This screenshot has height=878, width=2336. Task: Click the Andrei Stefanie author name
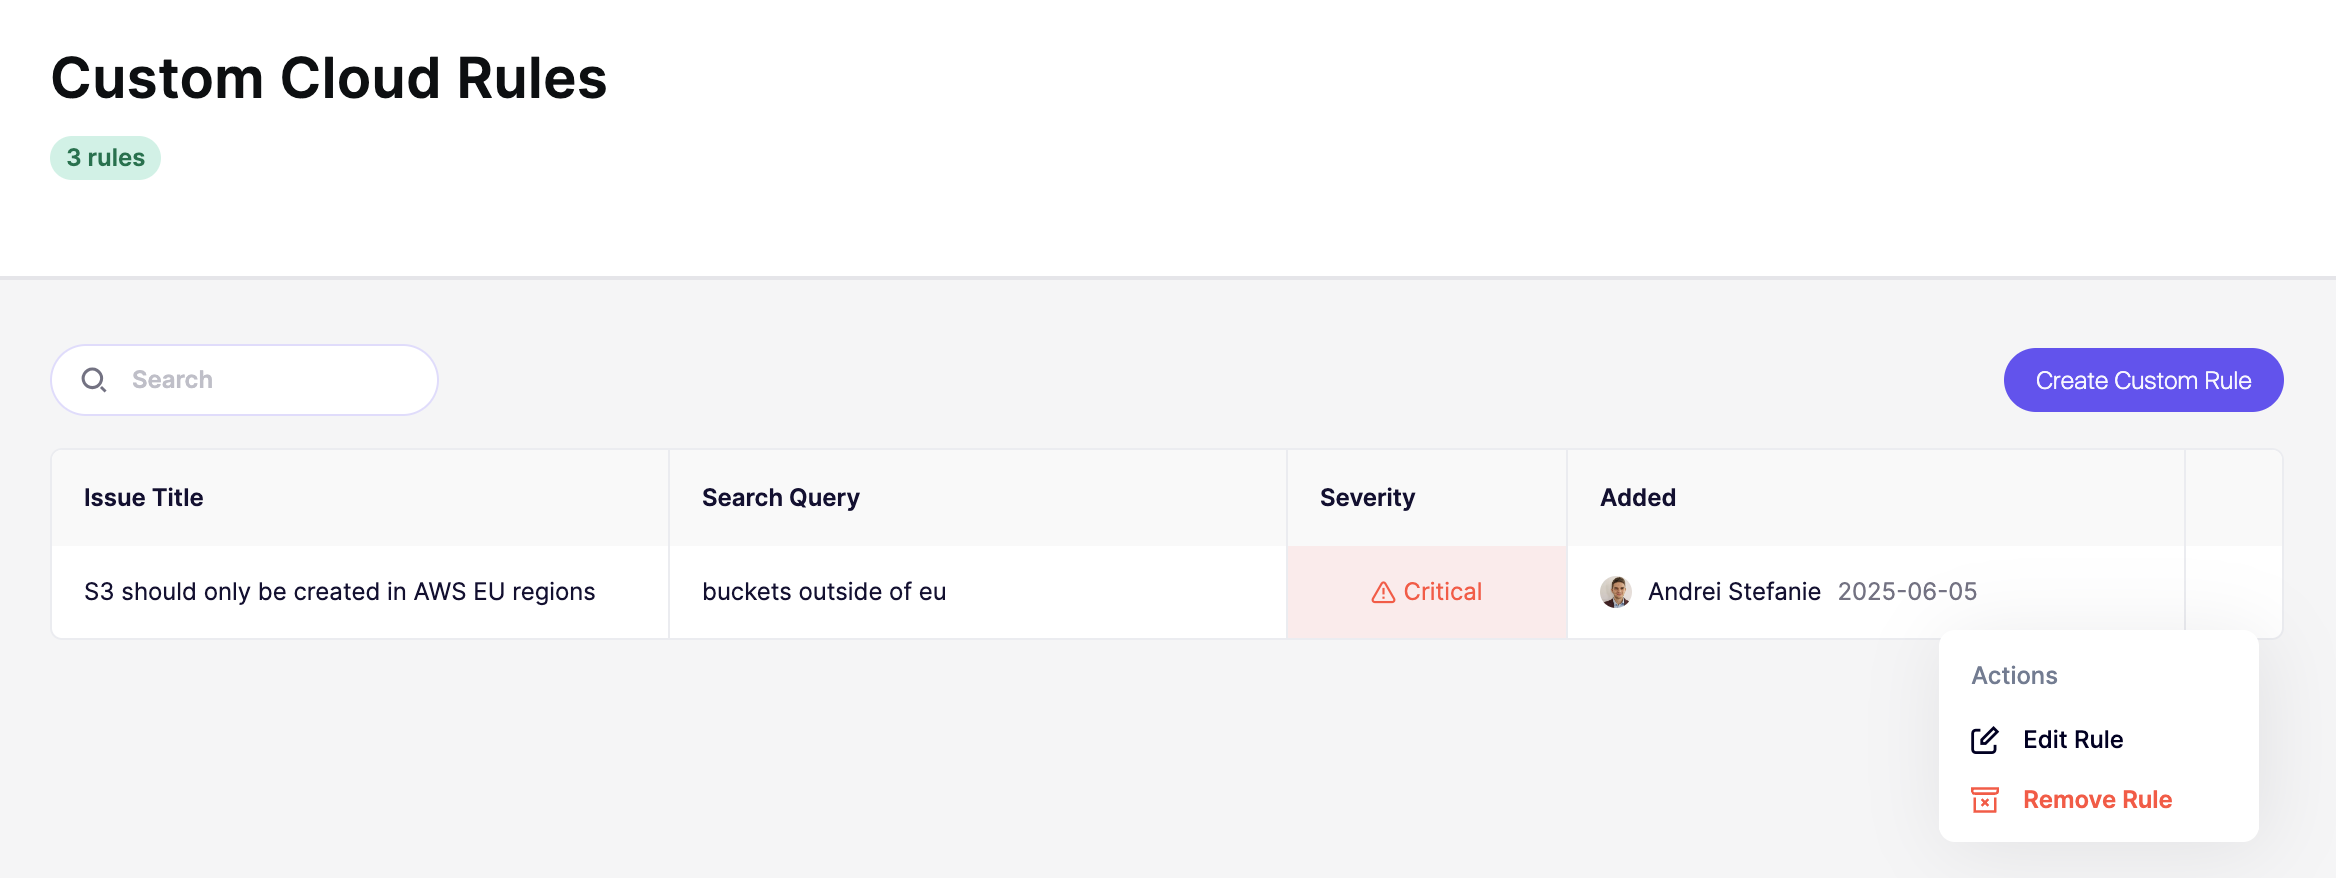click(x=1734, y=592)
